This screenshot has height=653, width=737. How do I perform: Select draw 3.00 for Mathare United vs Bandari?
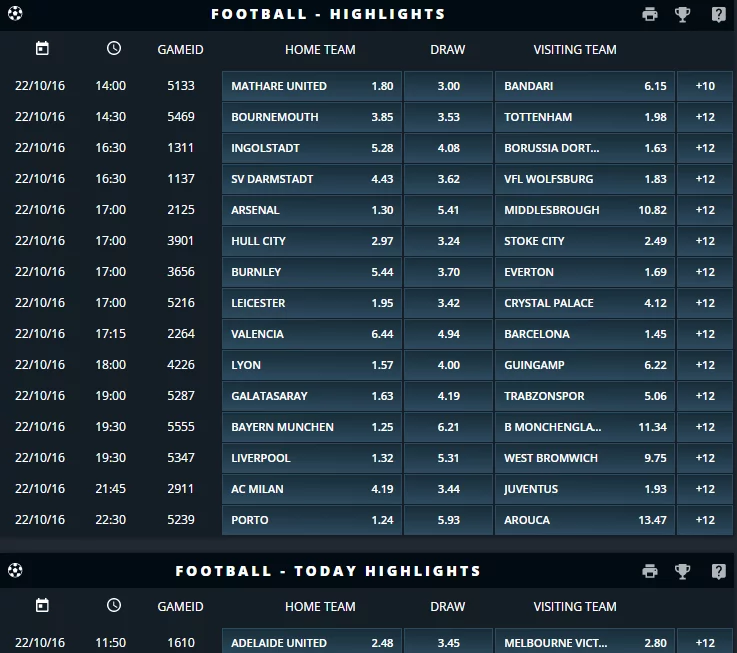tap(448, 86)
